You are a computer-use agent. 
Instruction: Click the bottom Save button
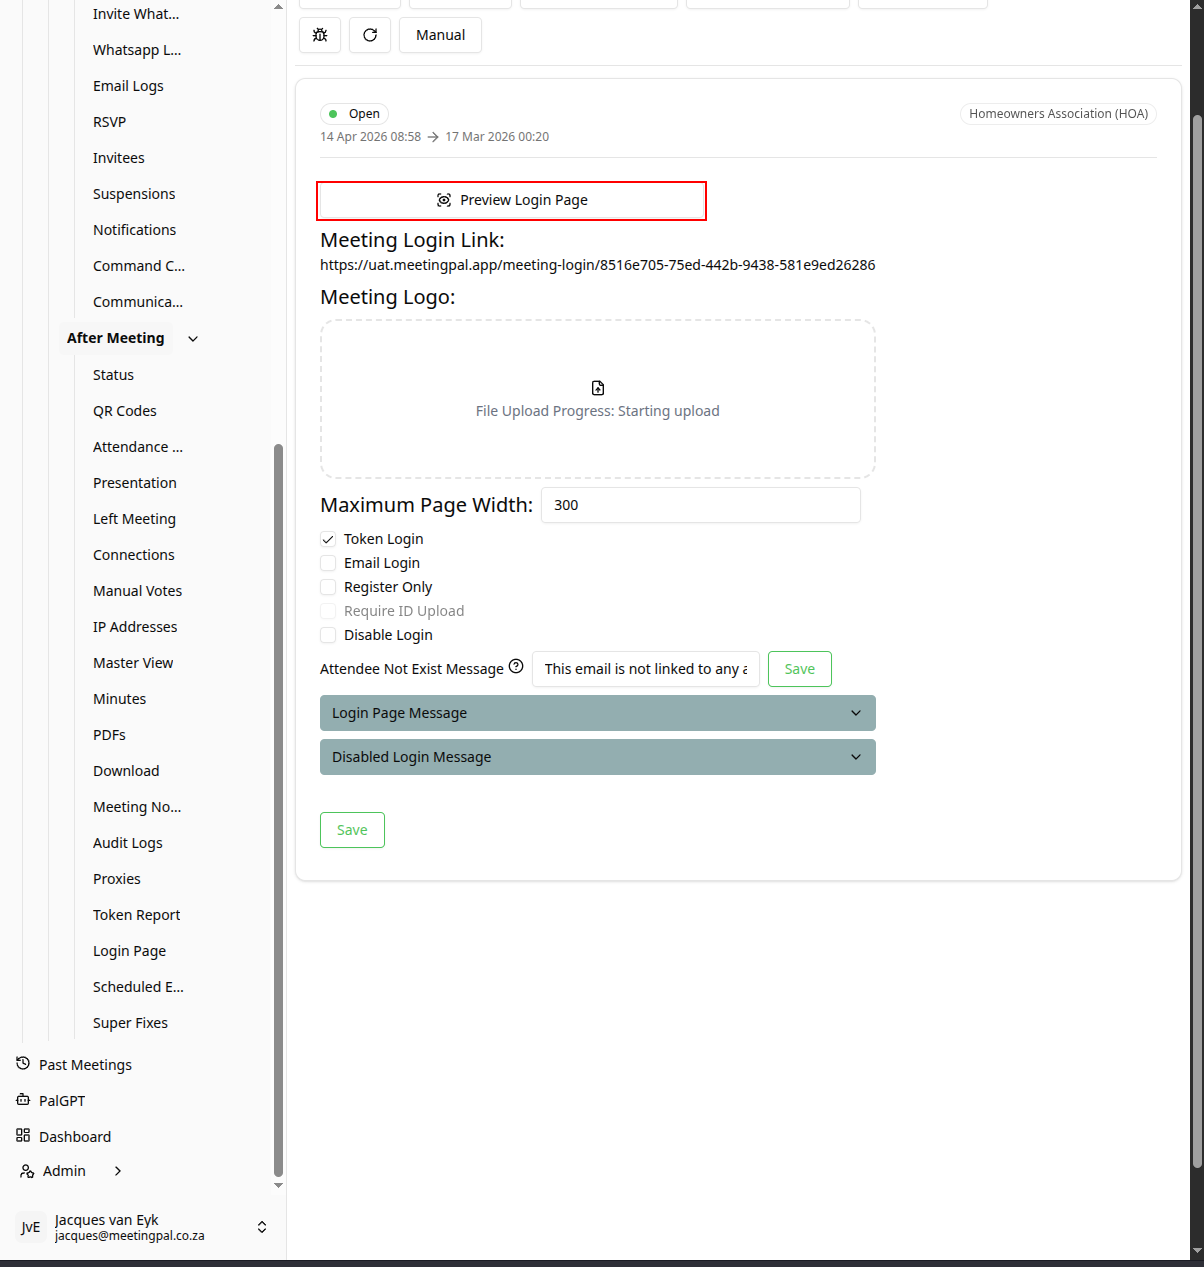352,830
